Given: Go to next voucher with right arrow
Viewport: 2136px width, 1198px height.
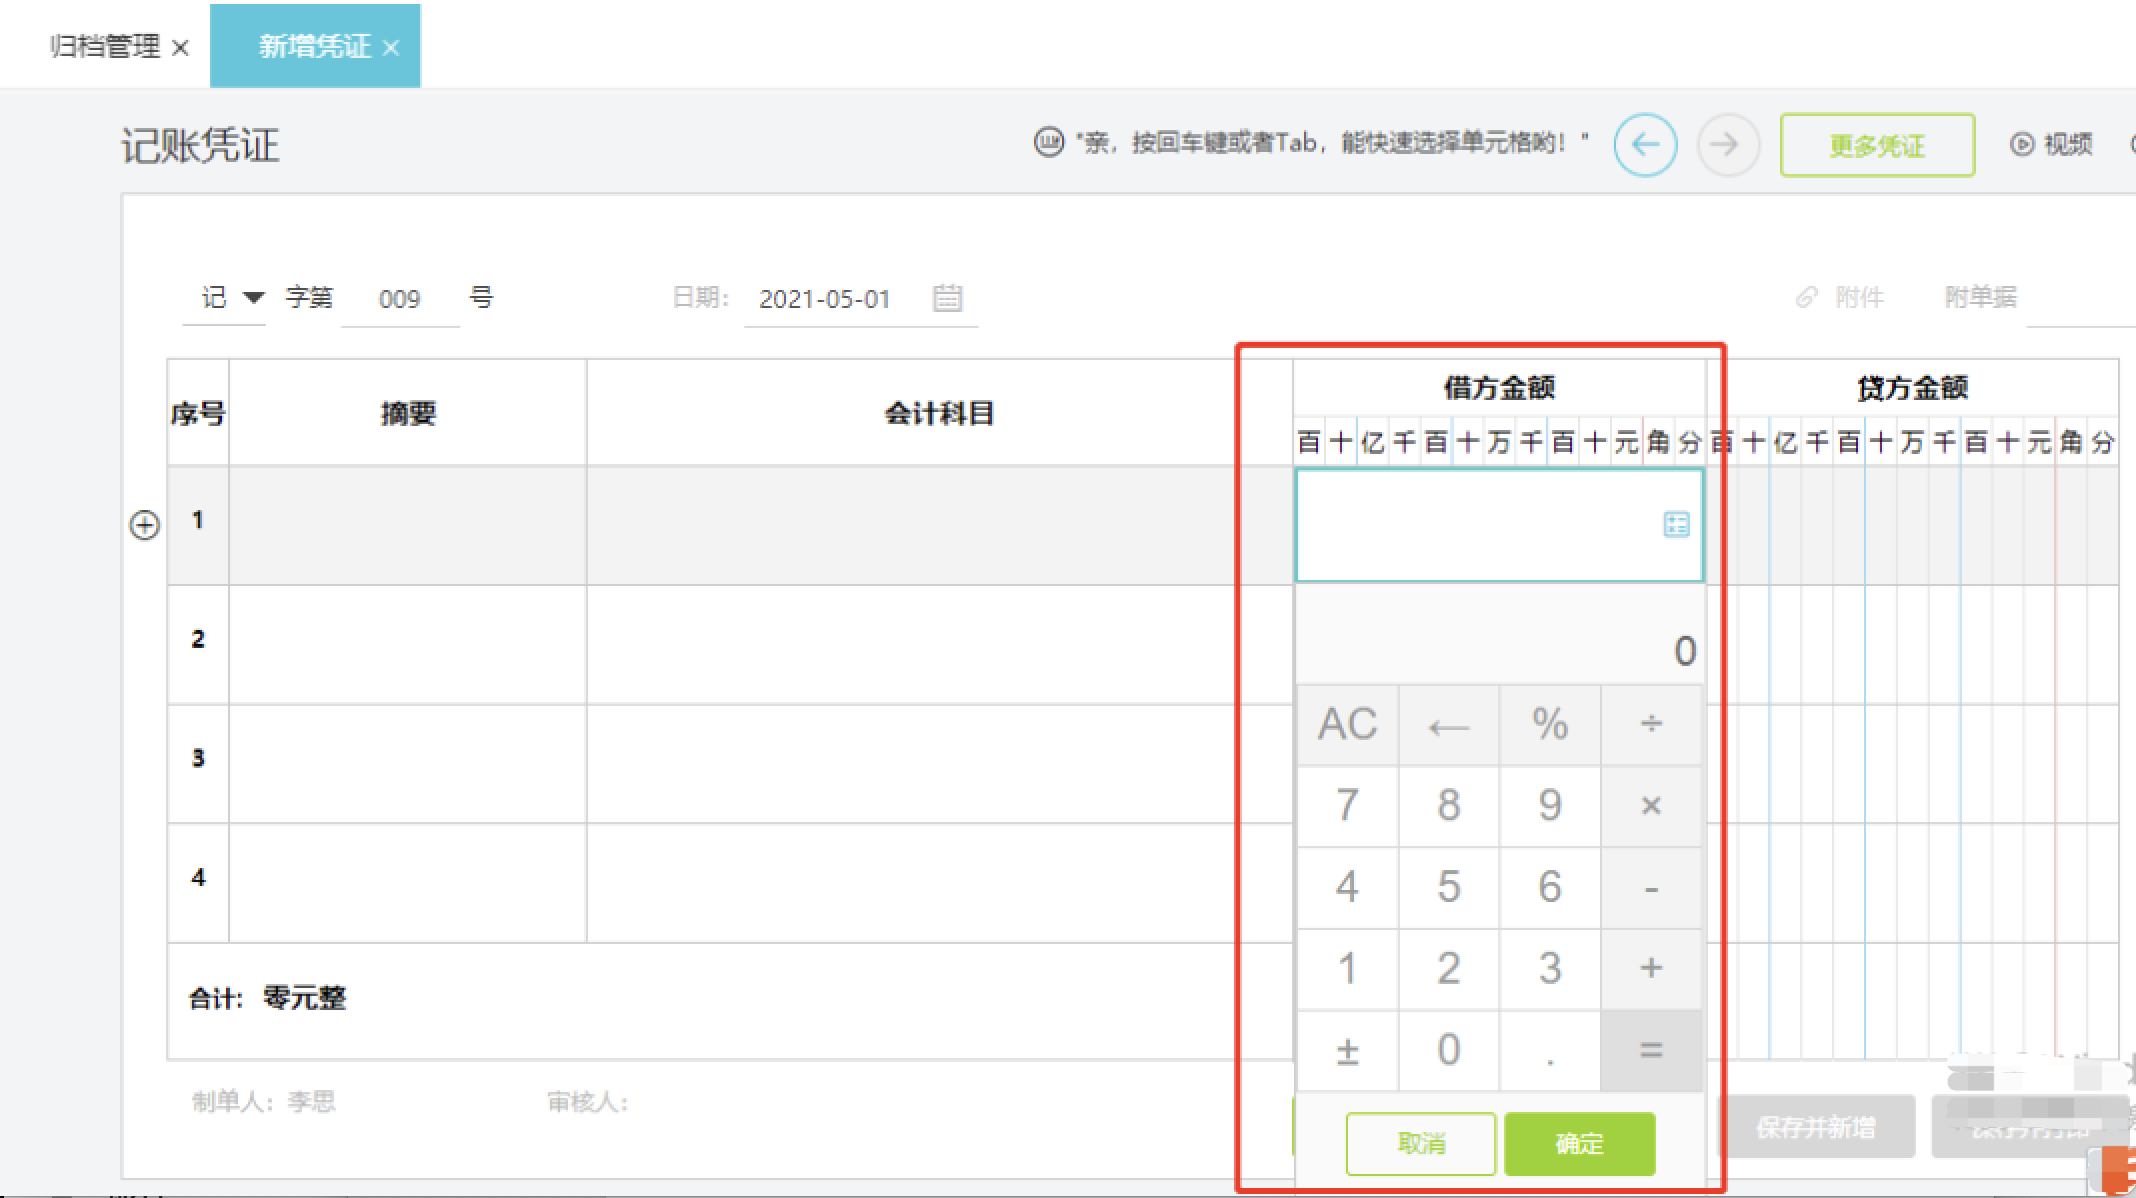Looking at the screenshot, I should [1728, 145].
